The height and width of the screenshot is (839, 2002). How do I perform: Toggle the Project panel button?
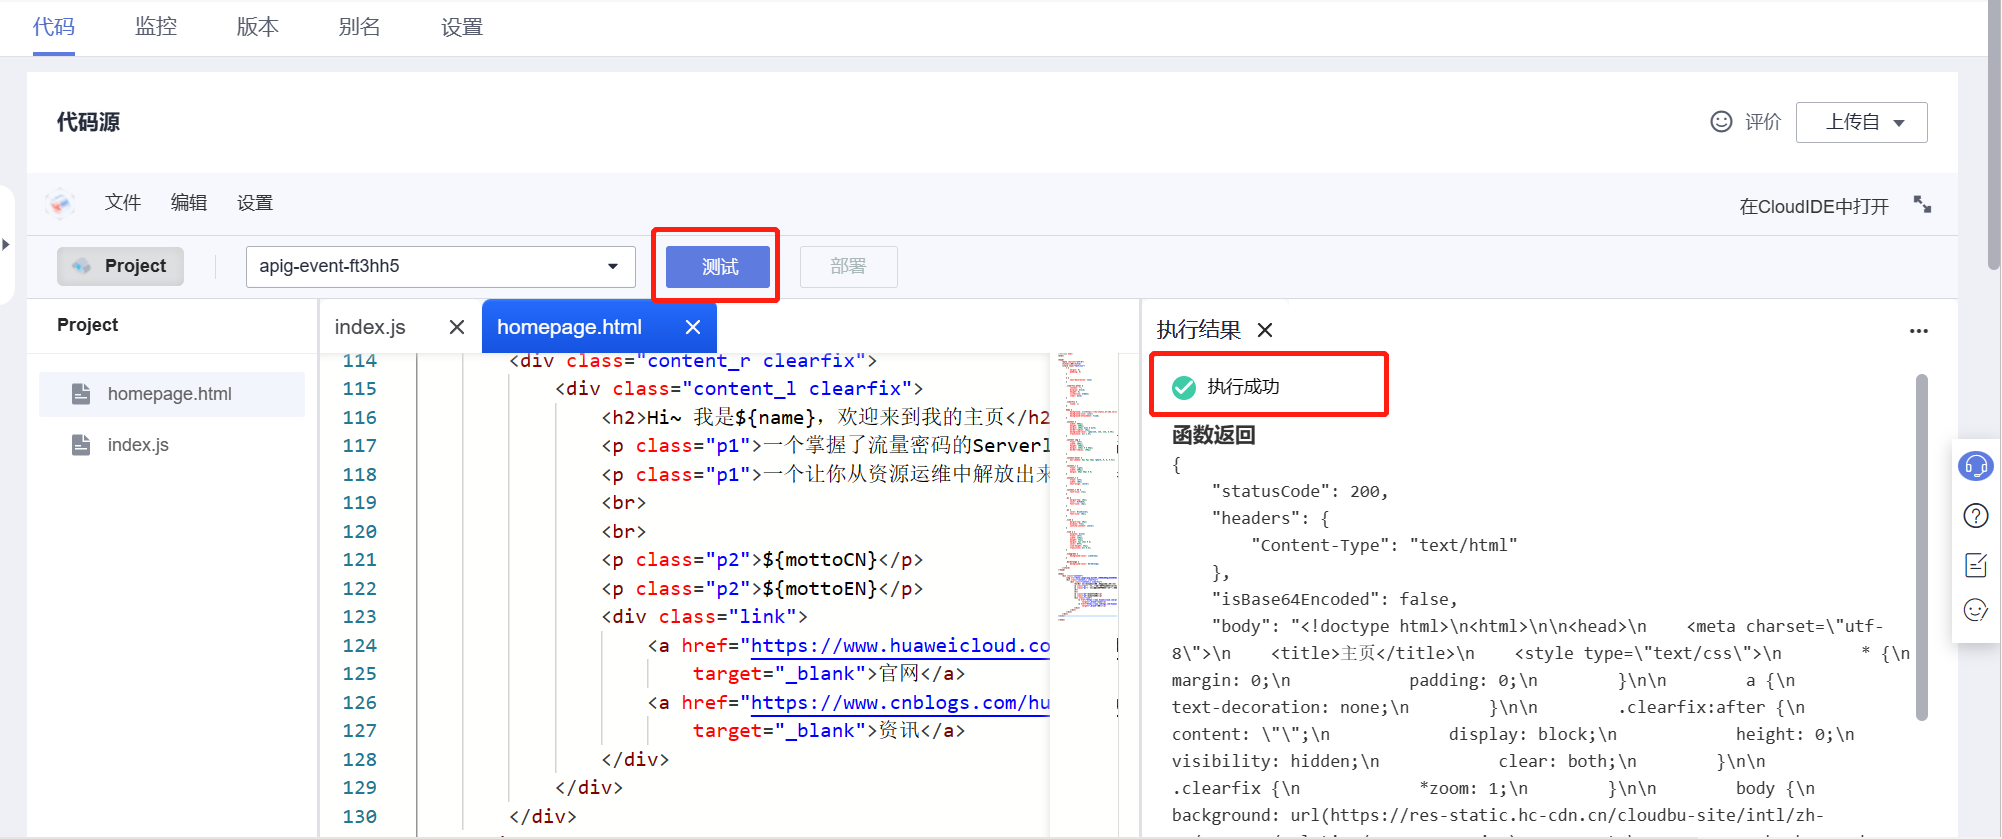coord(120,266)
